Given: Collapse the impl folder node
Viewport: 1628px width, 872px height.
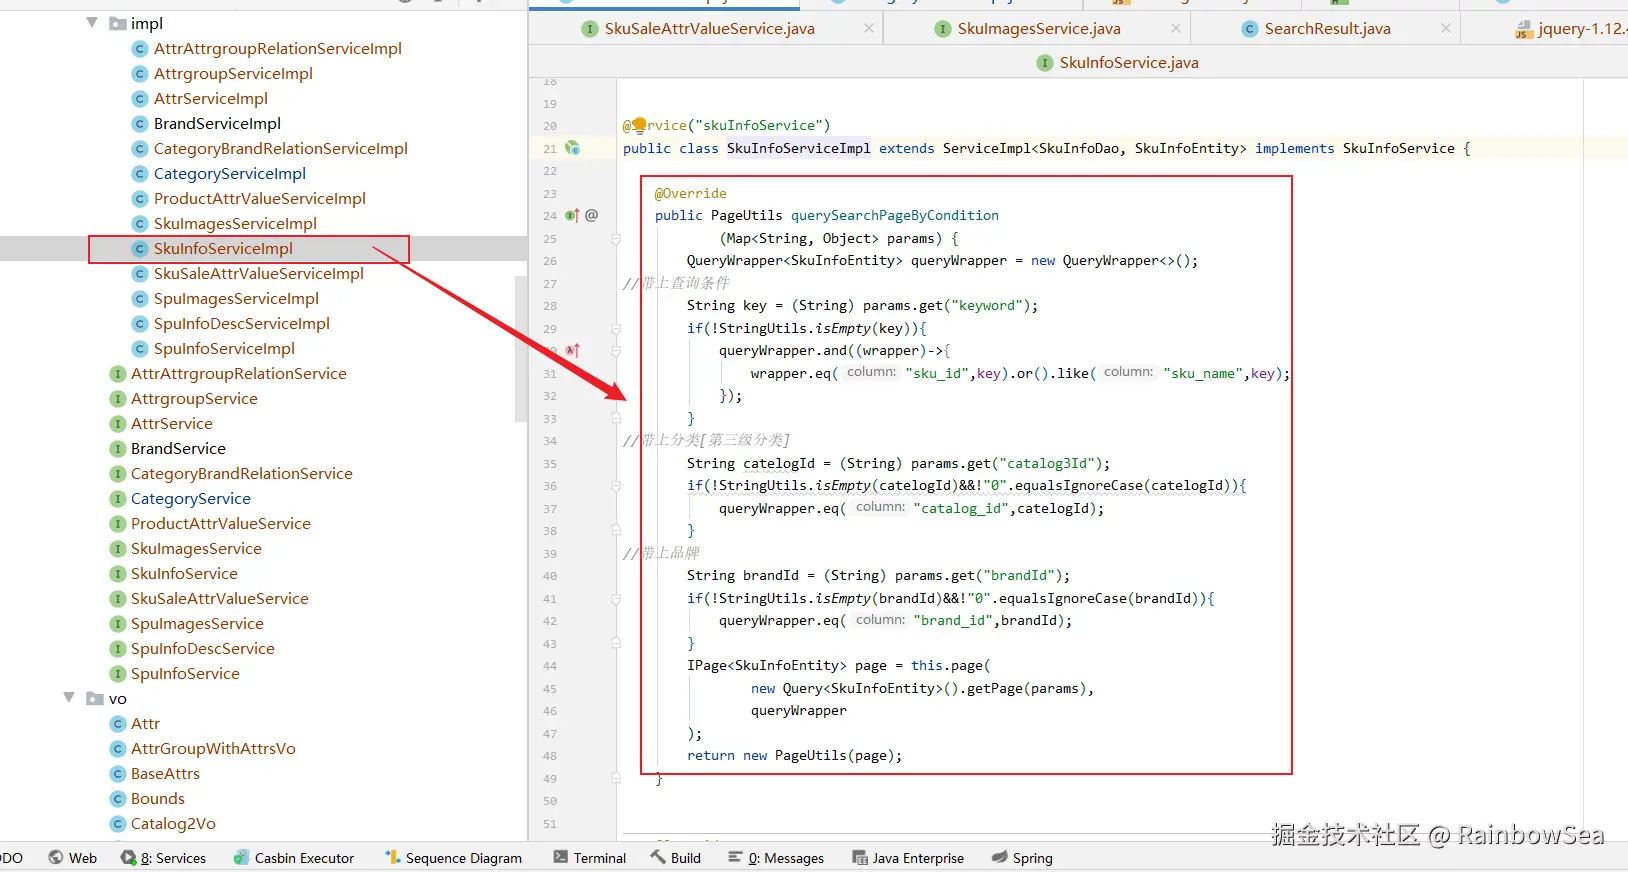Looking at the screenshot, I should point(92,22).
